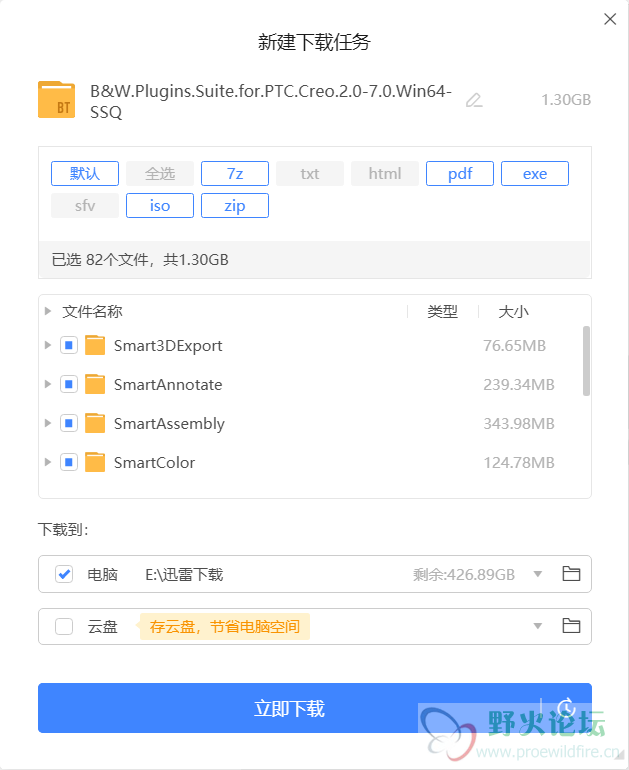Click the edit task name pencil icon

pos(474,100)
